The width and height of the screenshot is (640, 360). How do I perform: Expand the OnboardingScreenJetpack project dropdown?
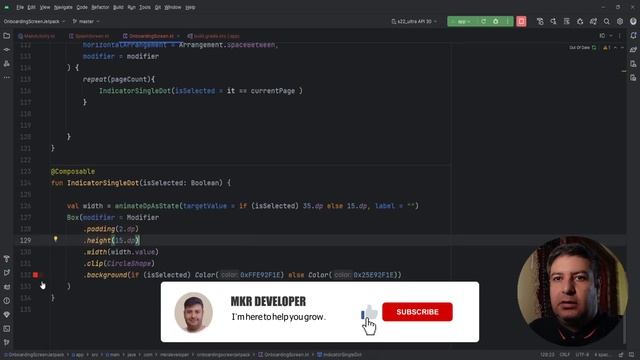tap(34, 21)
